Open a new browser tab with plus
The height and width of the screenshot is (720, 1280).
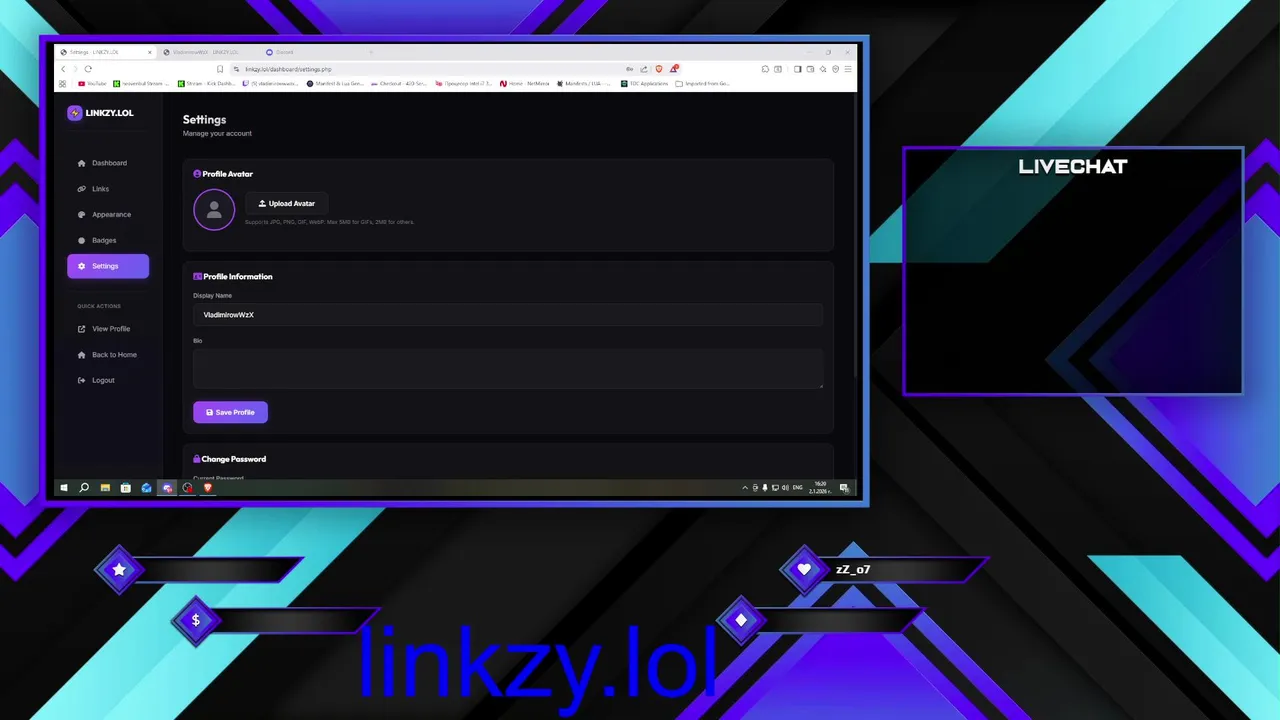(370, 52)
